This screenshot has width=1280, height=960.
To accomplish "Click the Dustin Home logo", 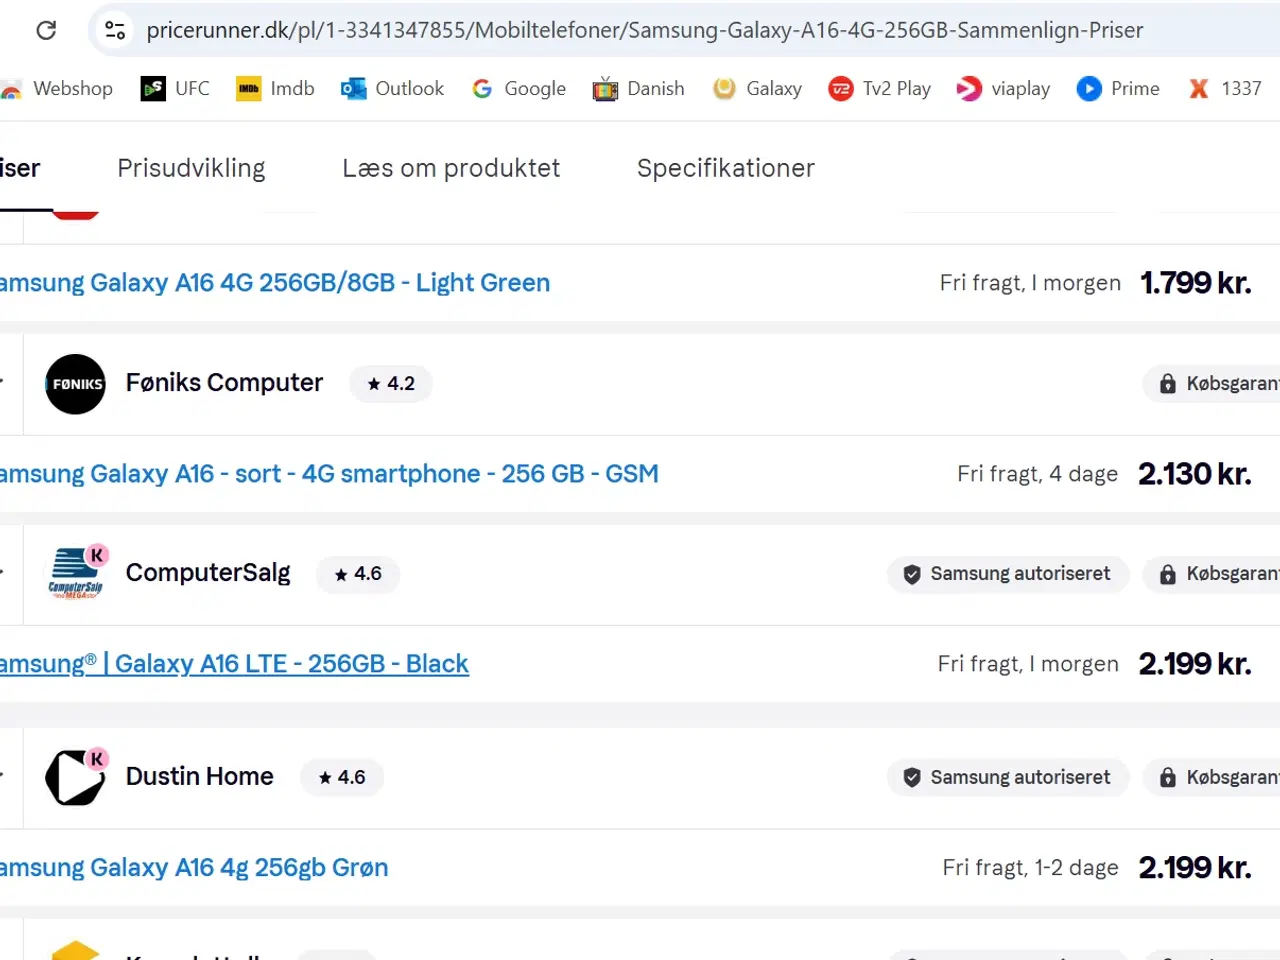I will point(76,777).
